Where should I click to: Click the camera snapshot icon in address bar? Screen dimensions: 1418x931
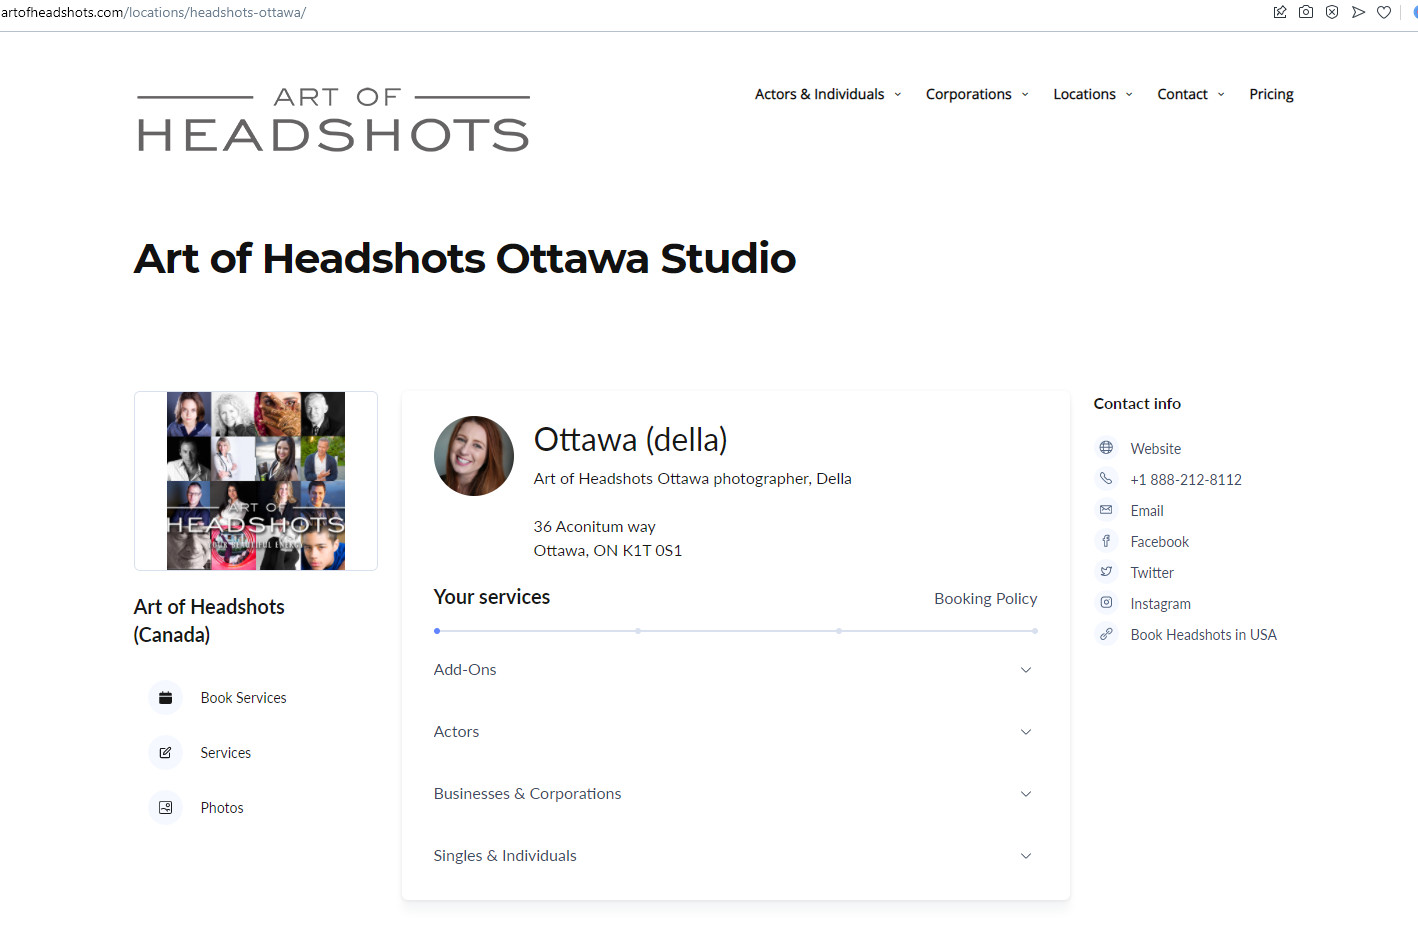coord(1306,12)
